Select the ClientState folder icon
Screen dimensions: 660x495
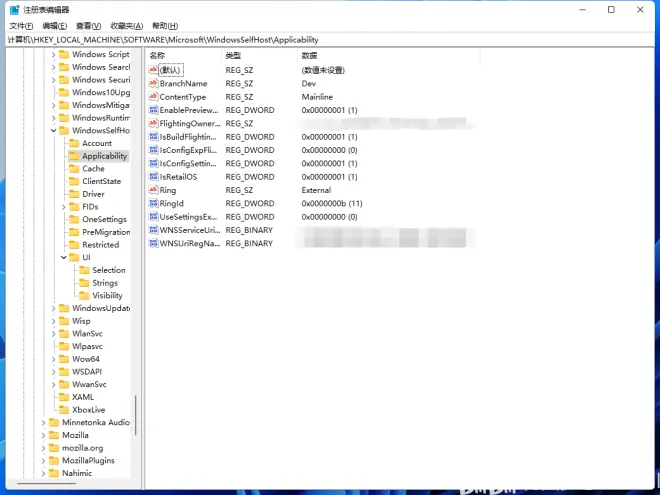tap(74, 181)
